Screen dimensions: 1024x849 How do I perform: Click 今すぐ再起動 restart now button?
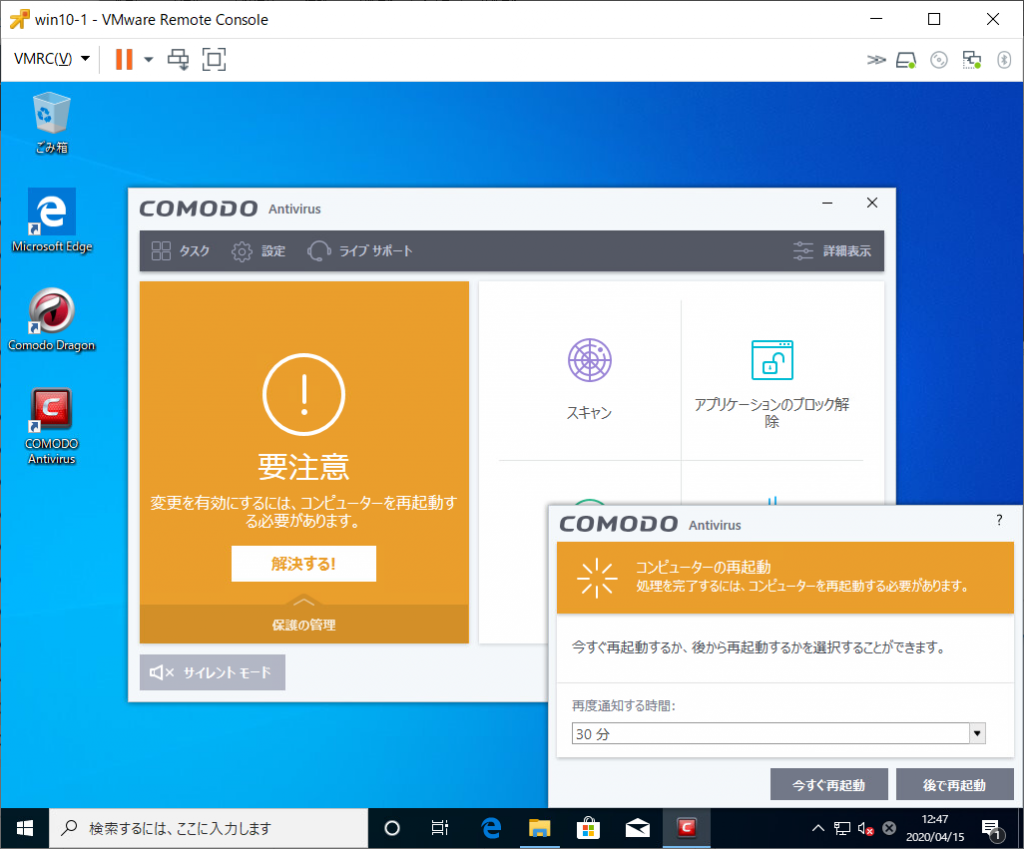(x=829, y=784)
